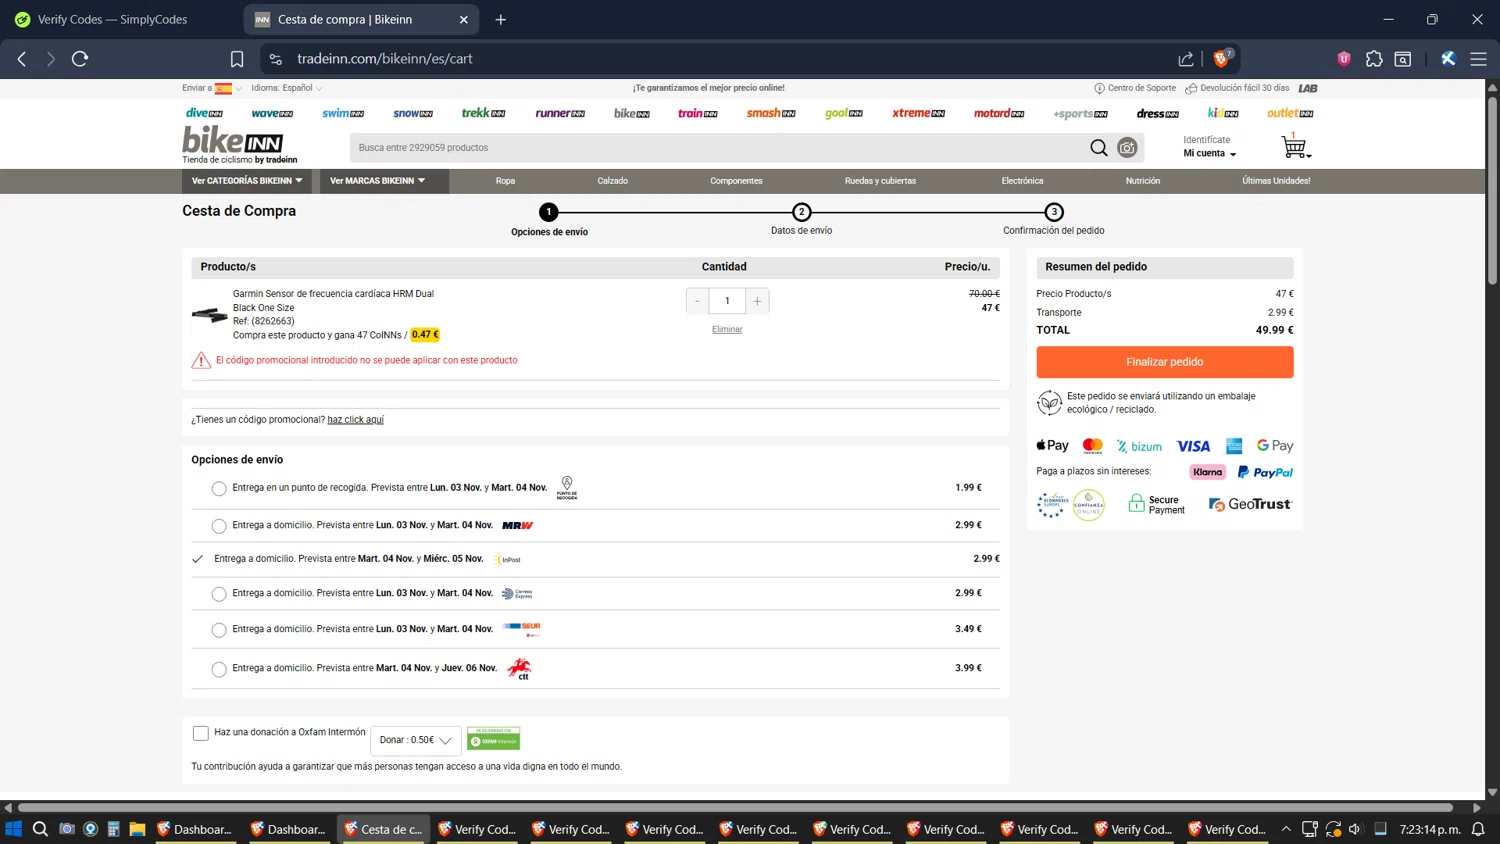
Task: Open Idioma Español language selector
Action: 286,88
